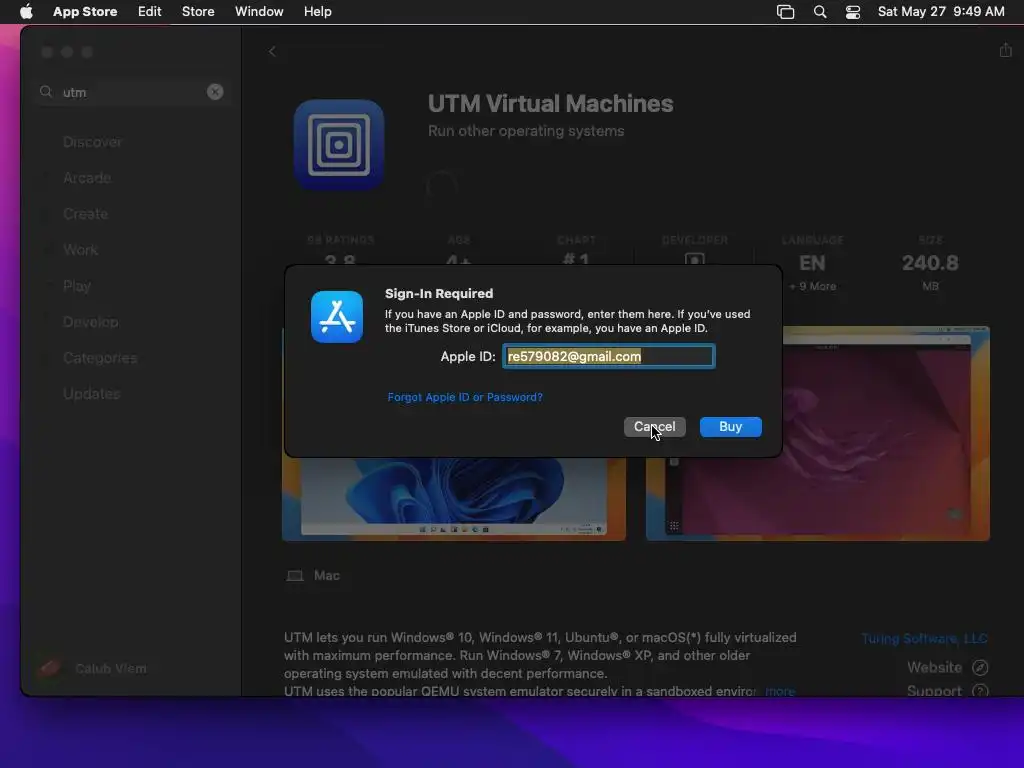Viewport: 1024px width, 768px height.
Task: Click the Mac laptop icon
Action: tap(295, 576)
